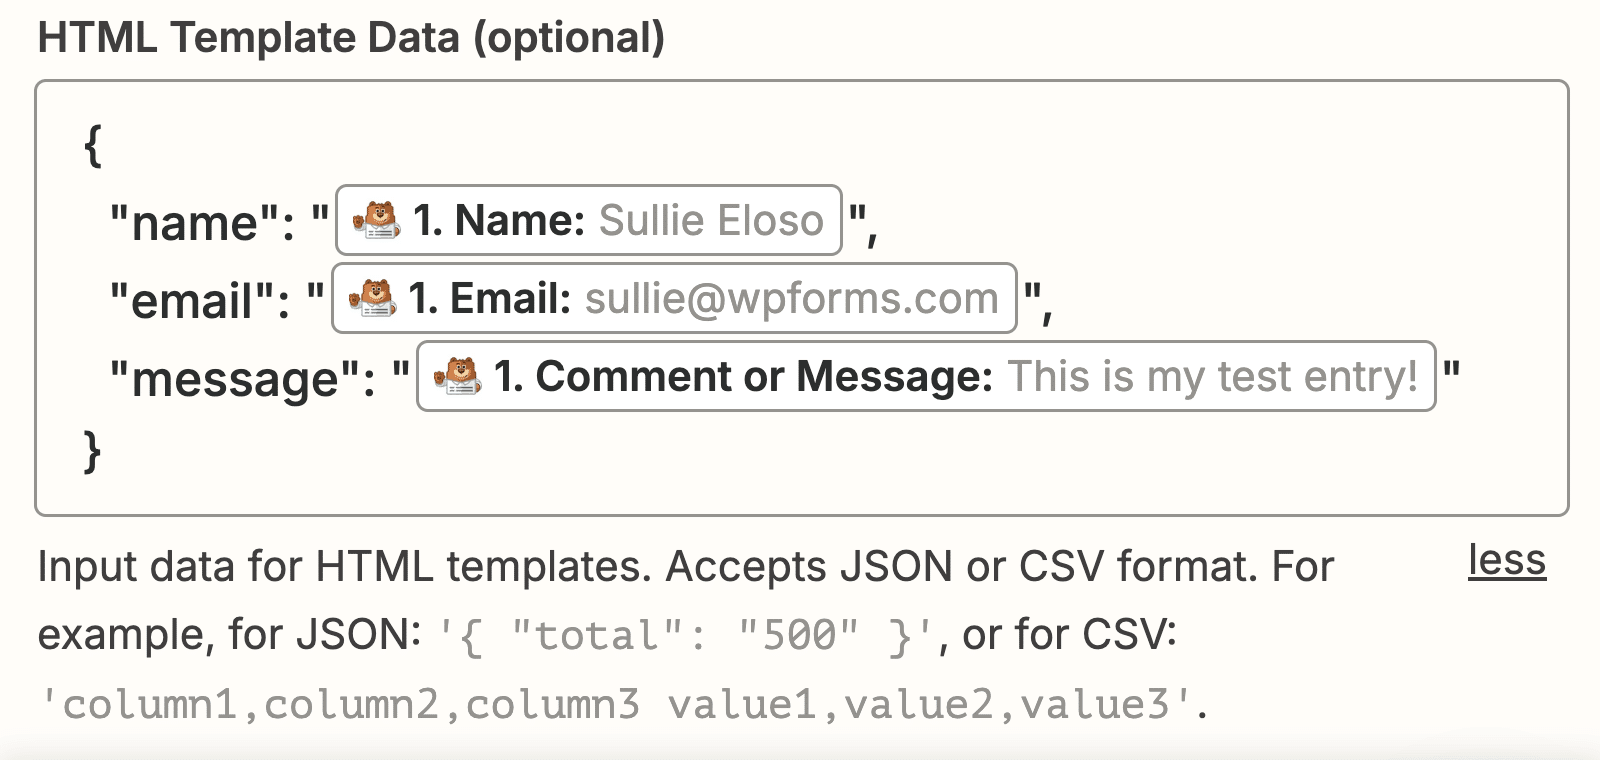The width and height of the screenshot is (1600, 760).
Task: Collapse the help text with 'less' link
Action: pos(1506,560)
